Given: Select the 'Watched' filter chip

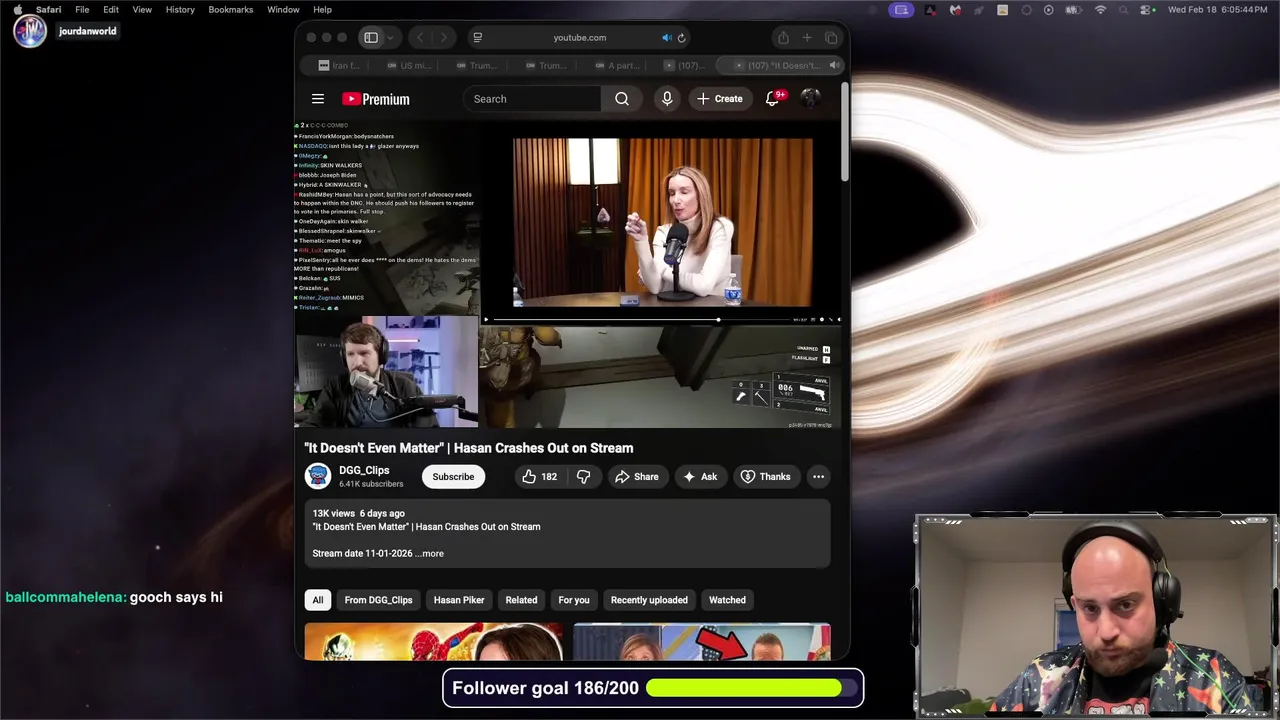Looking at the screenshot, I should 727,600.
